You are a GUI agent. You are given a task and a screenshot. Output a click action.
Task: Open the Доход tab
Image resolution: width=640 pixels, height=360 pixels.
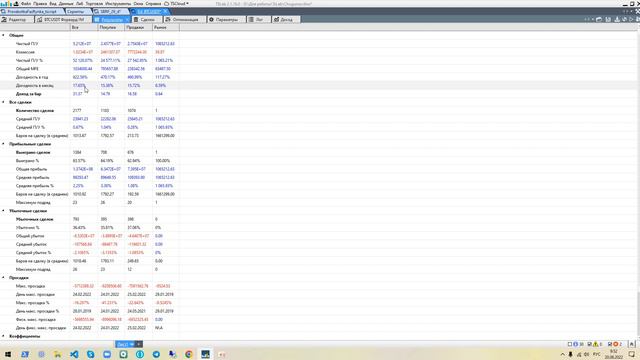pos(286,20)
